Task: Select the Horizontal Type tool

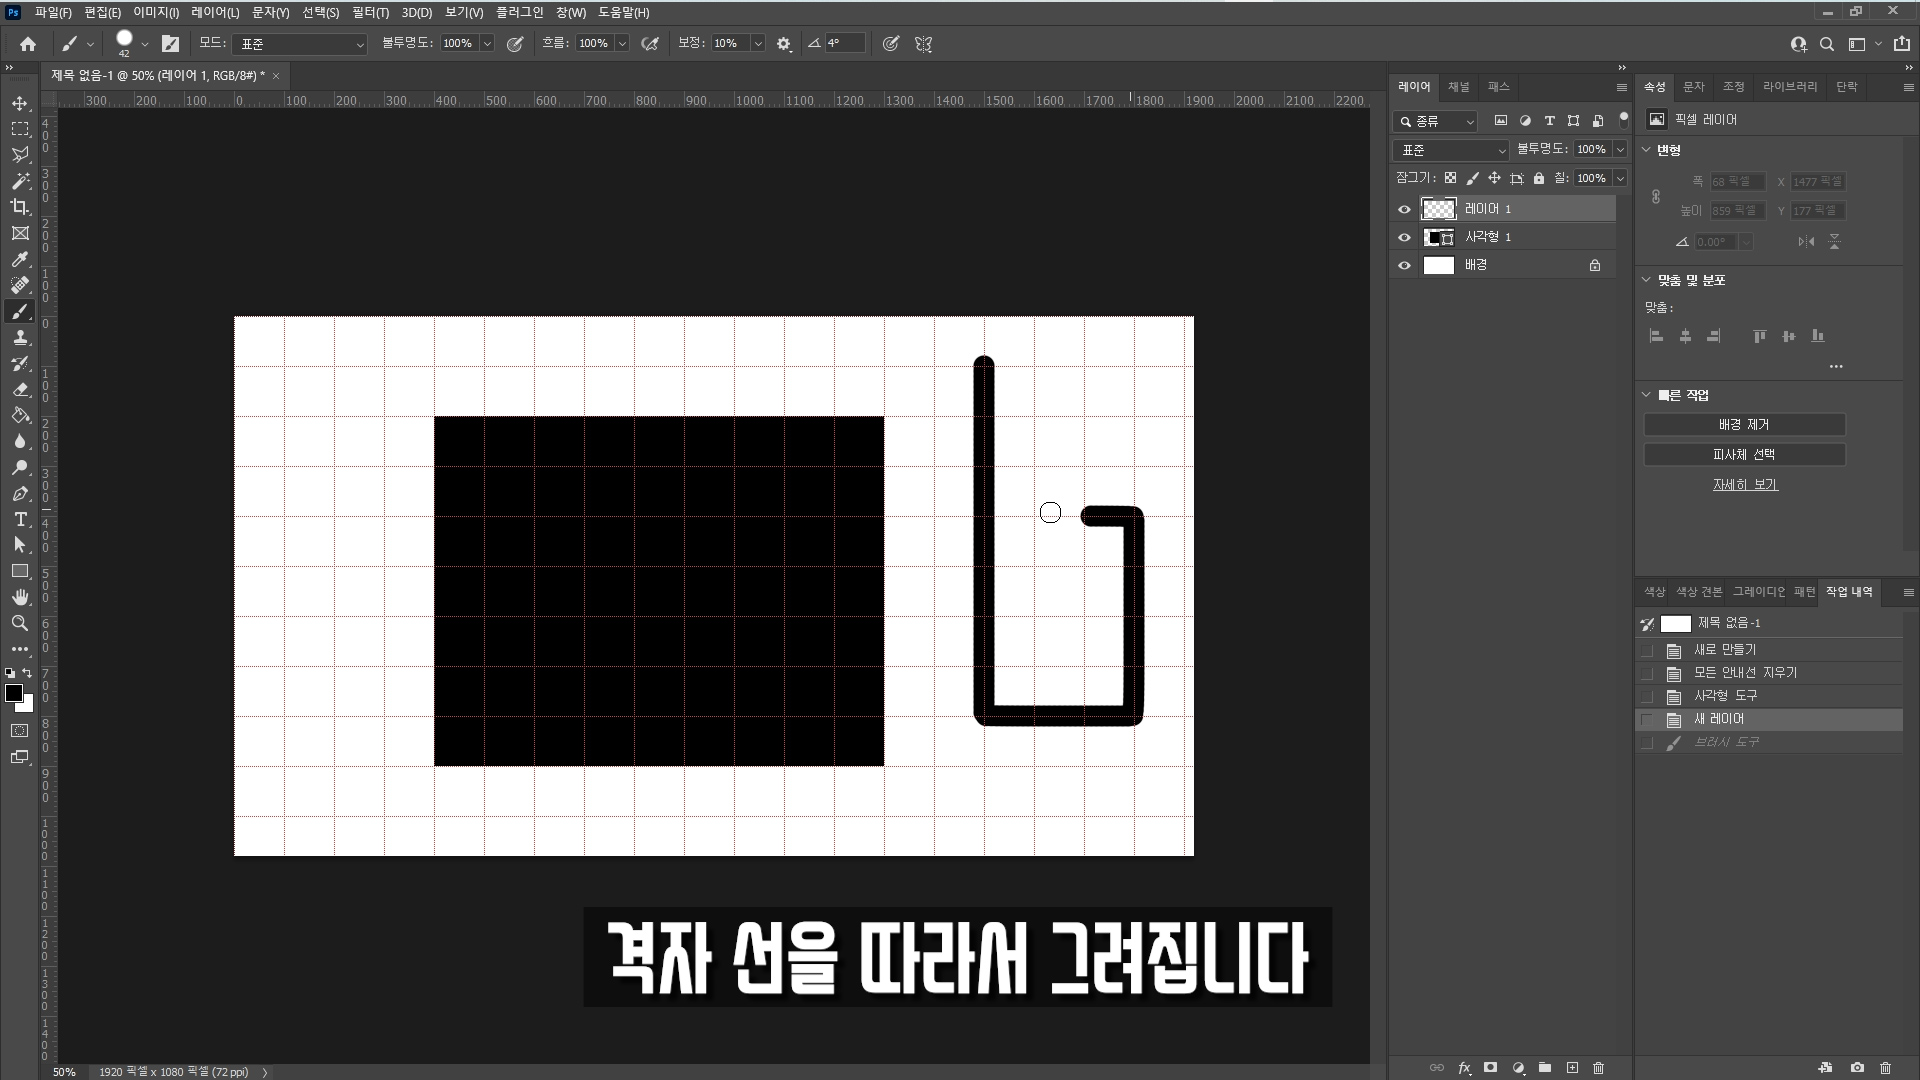Action: point(20,519)
